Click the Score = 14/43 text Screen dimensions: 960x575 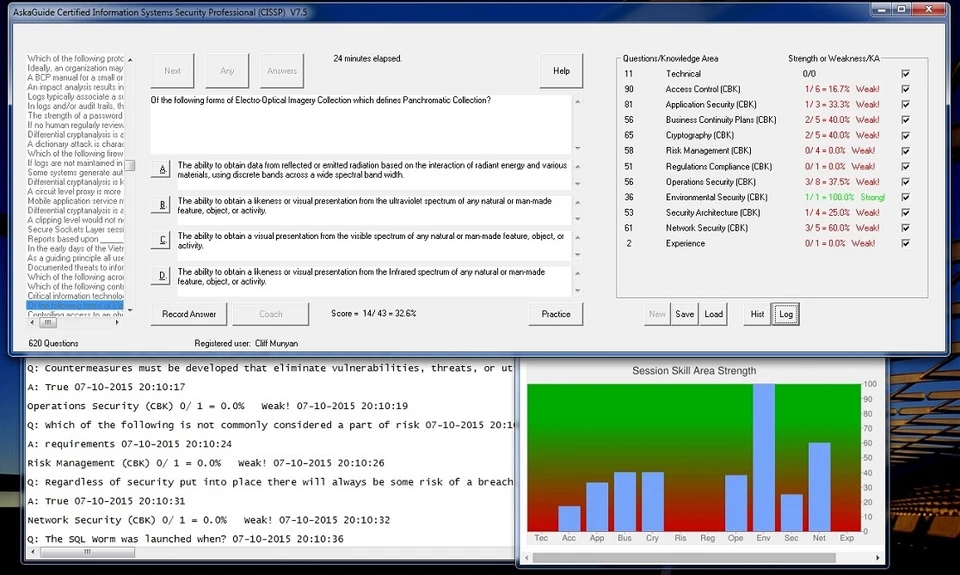pos(373,314)
